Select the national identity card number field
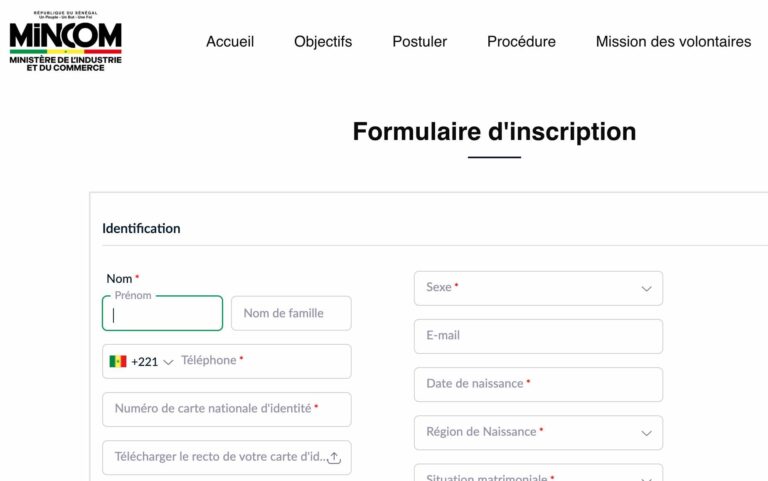 (x=227, y=409)
